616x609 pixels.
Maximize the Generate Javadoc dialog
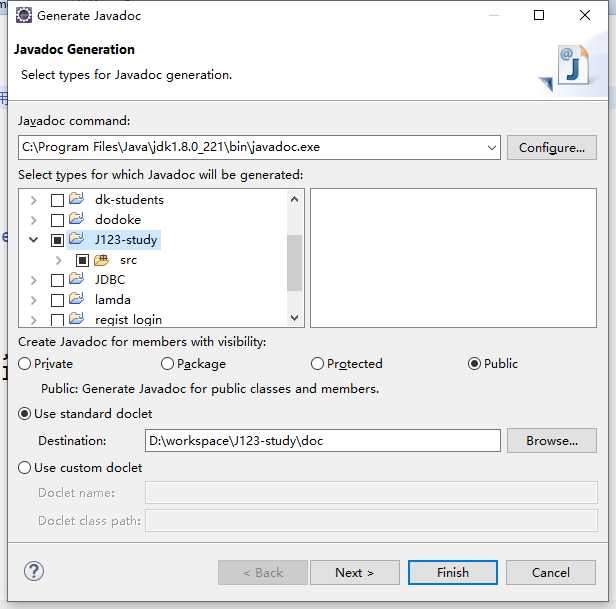(x=539, y=15)
